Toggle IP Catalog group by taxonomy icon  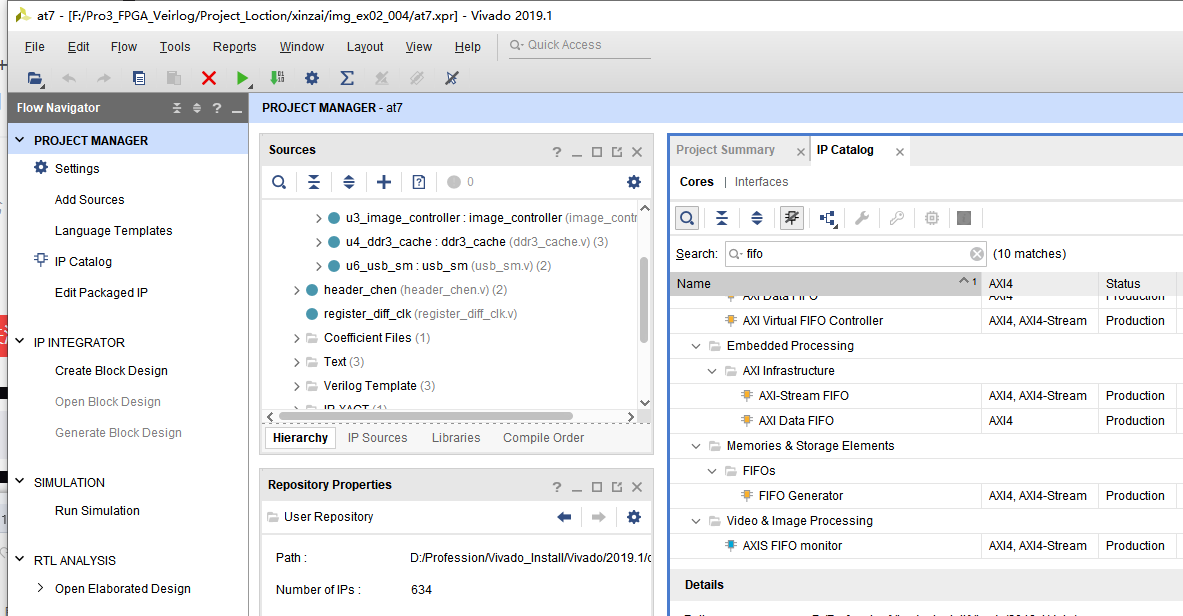(x=791, y=218)
